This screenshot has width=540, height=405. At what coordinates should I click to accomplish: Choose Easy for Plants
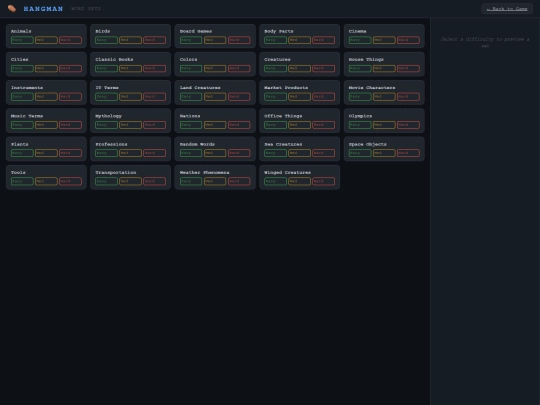[22, 153]
